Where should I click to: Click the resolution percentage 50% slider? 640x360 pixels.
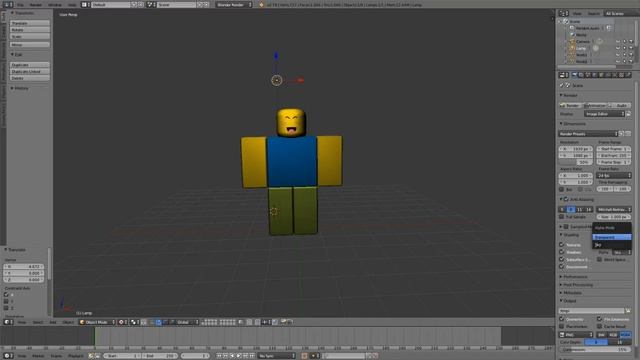pyautogui.click(x=576, y=162)
